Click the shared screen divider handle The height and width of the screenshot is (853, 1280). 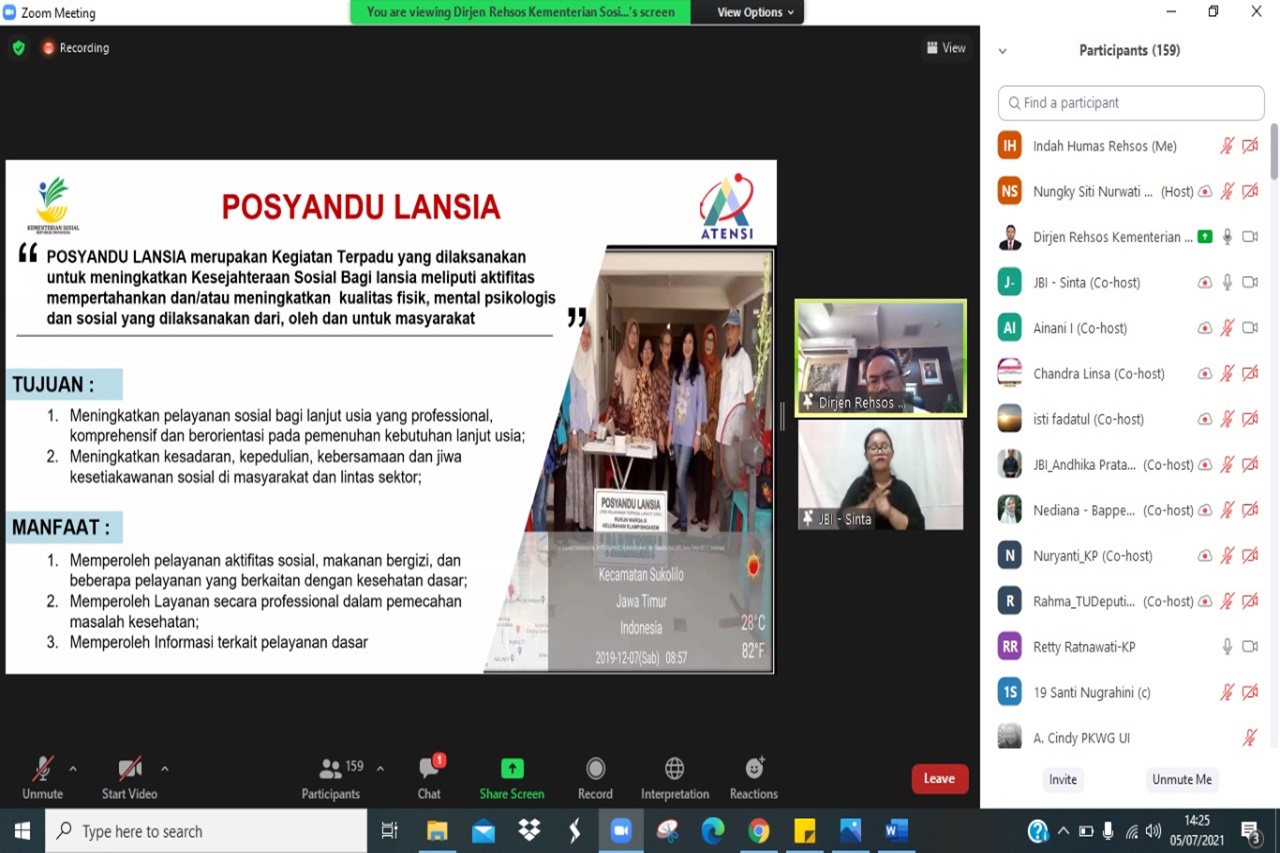tap(783, 417)
